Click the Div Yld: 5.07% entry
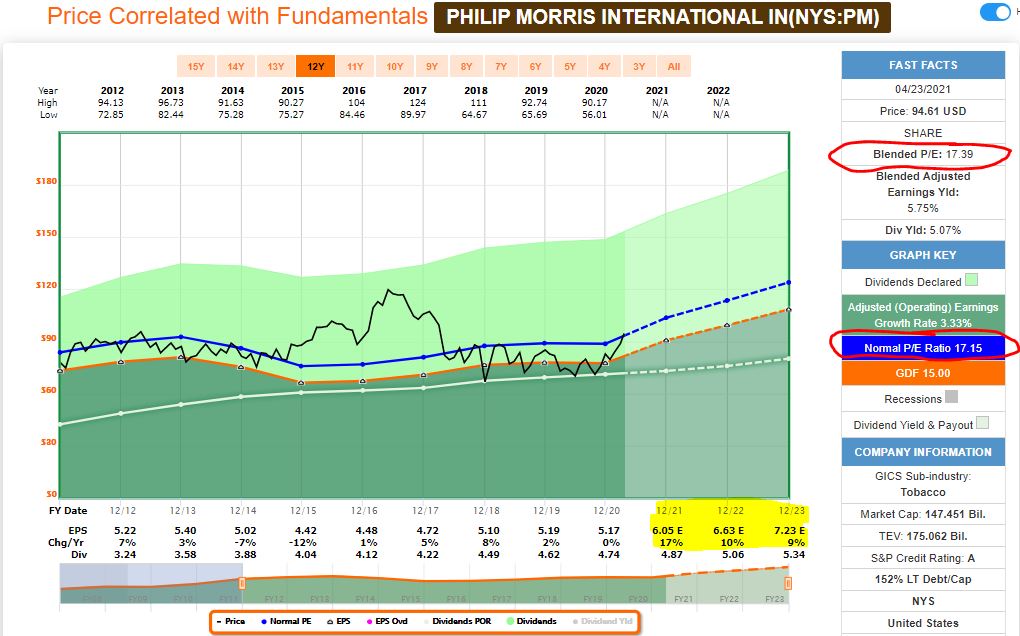Screen dimensions: 1020x636 (923, 230)
